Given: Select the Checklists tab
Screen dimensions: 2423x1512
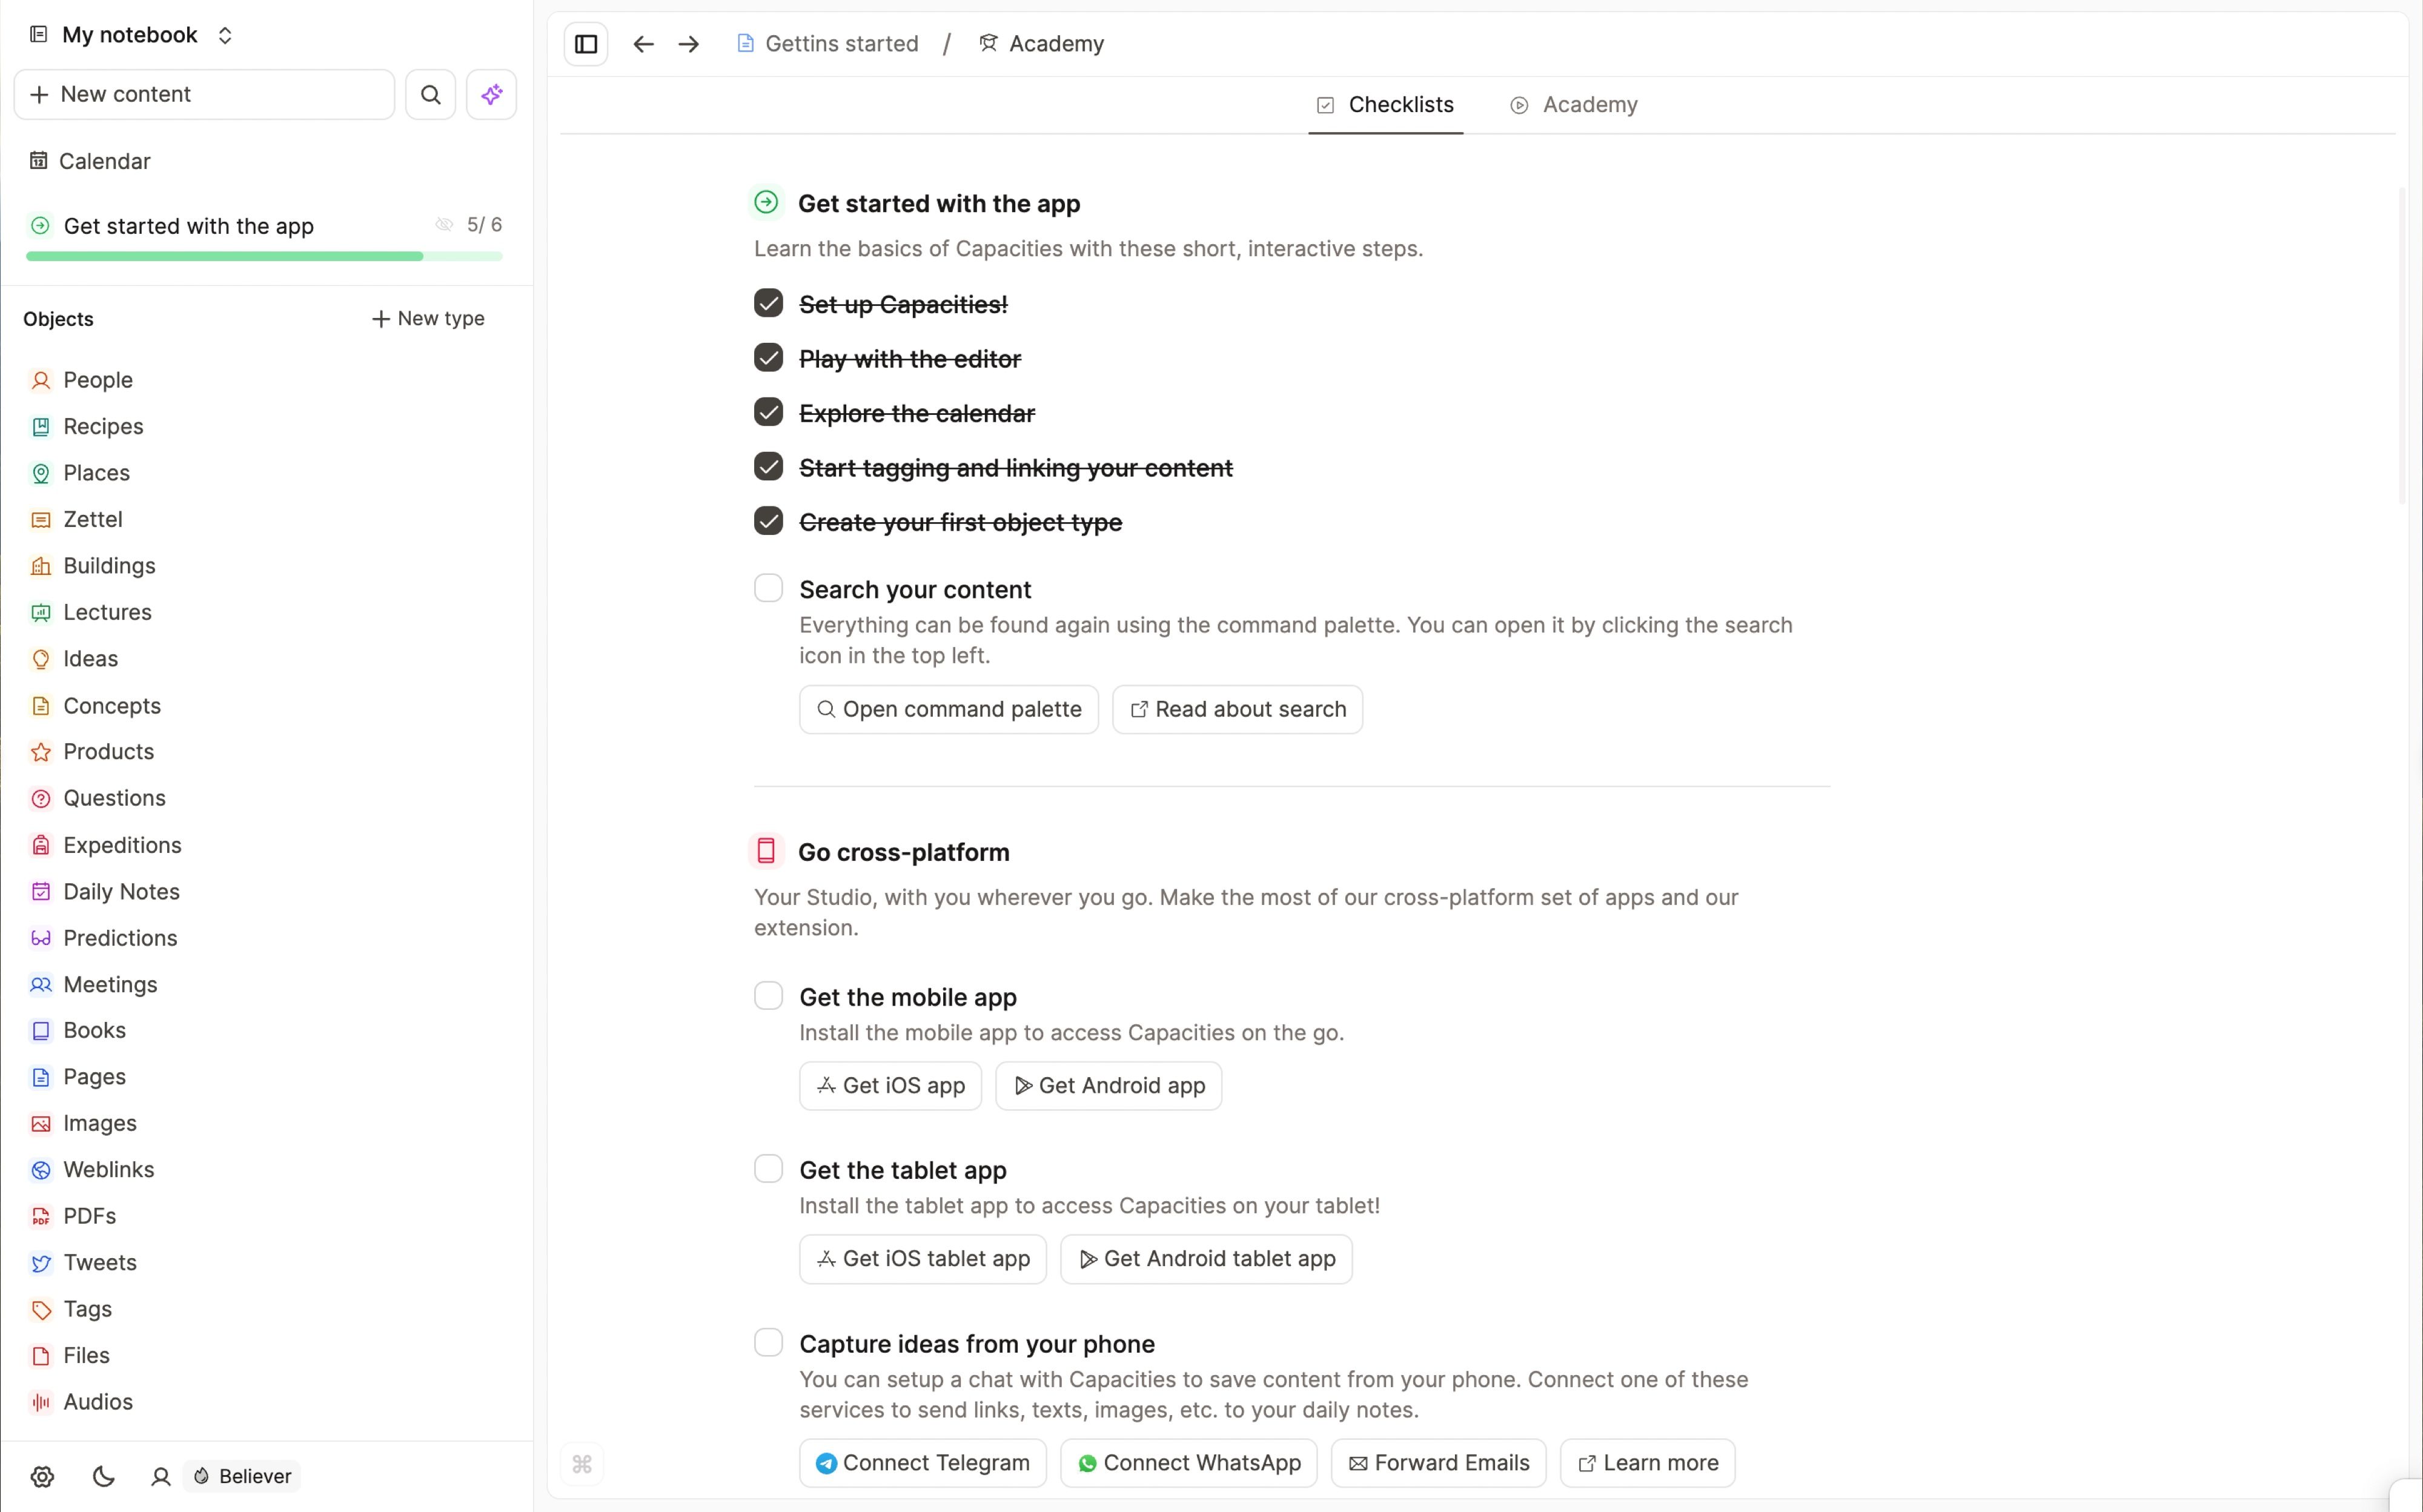Looking at the screenshot, I should click(x=1386, y=105).
